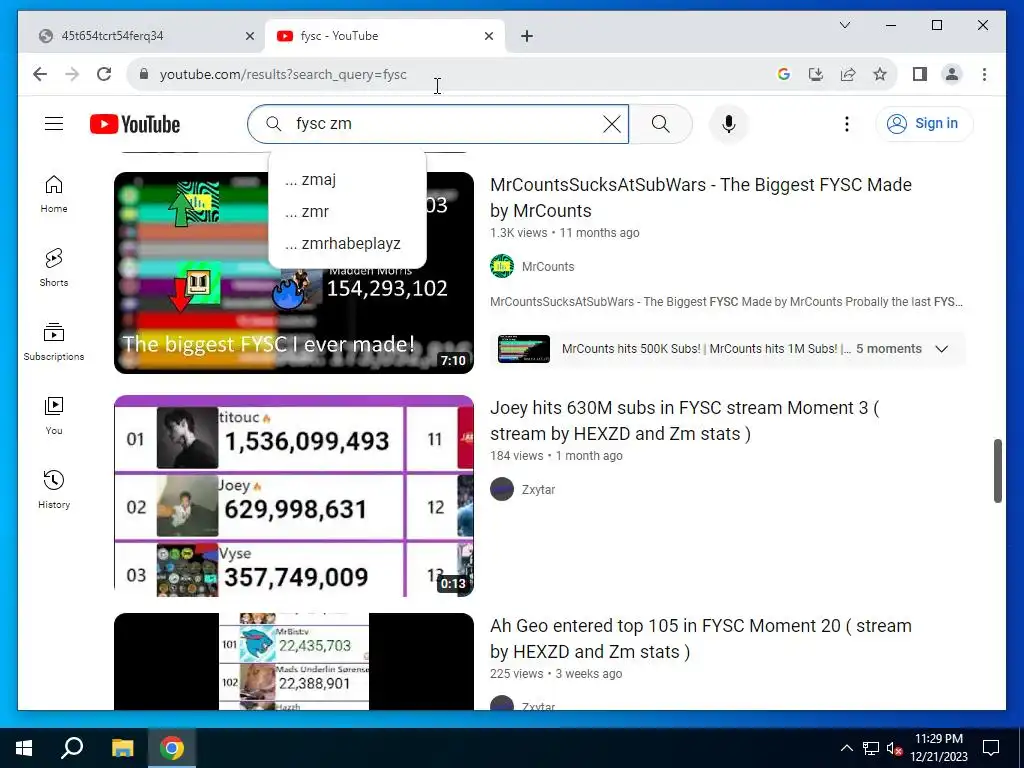Select the 'zmaj' search suggestion
Image resolution: width=1024 pixels, height=768 pixels.
coord(347,179)
